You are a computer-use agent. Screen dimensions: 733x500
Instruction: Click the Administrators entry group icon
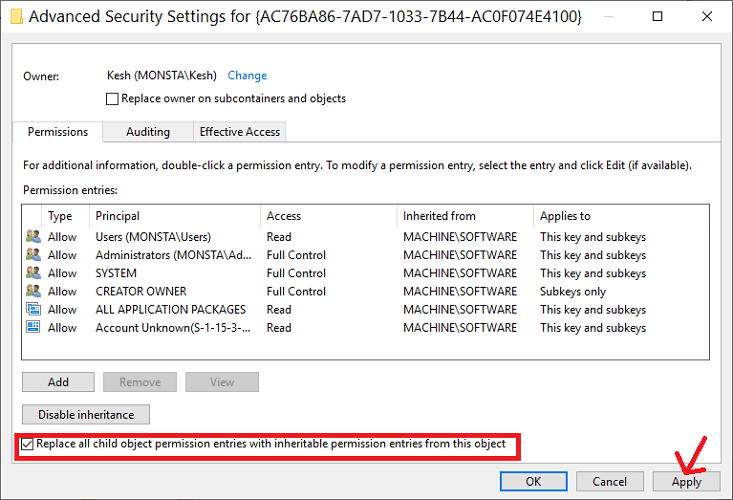click(33, 255)
